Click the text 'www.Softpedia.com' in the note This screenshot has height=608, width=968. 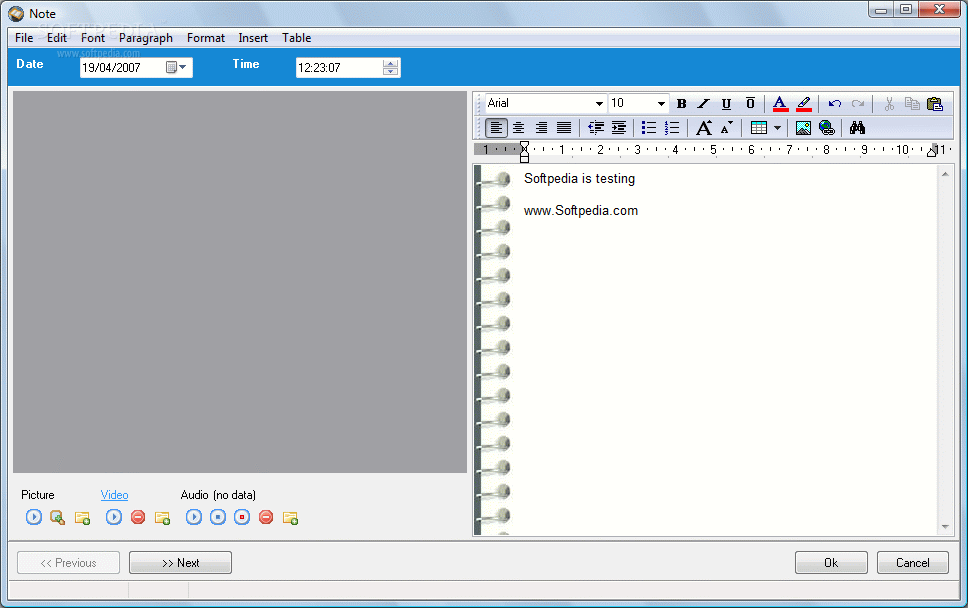click(x=581, y=210)
